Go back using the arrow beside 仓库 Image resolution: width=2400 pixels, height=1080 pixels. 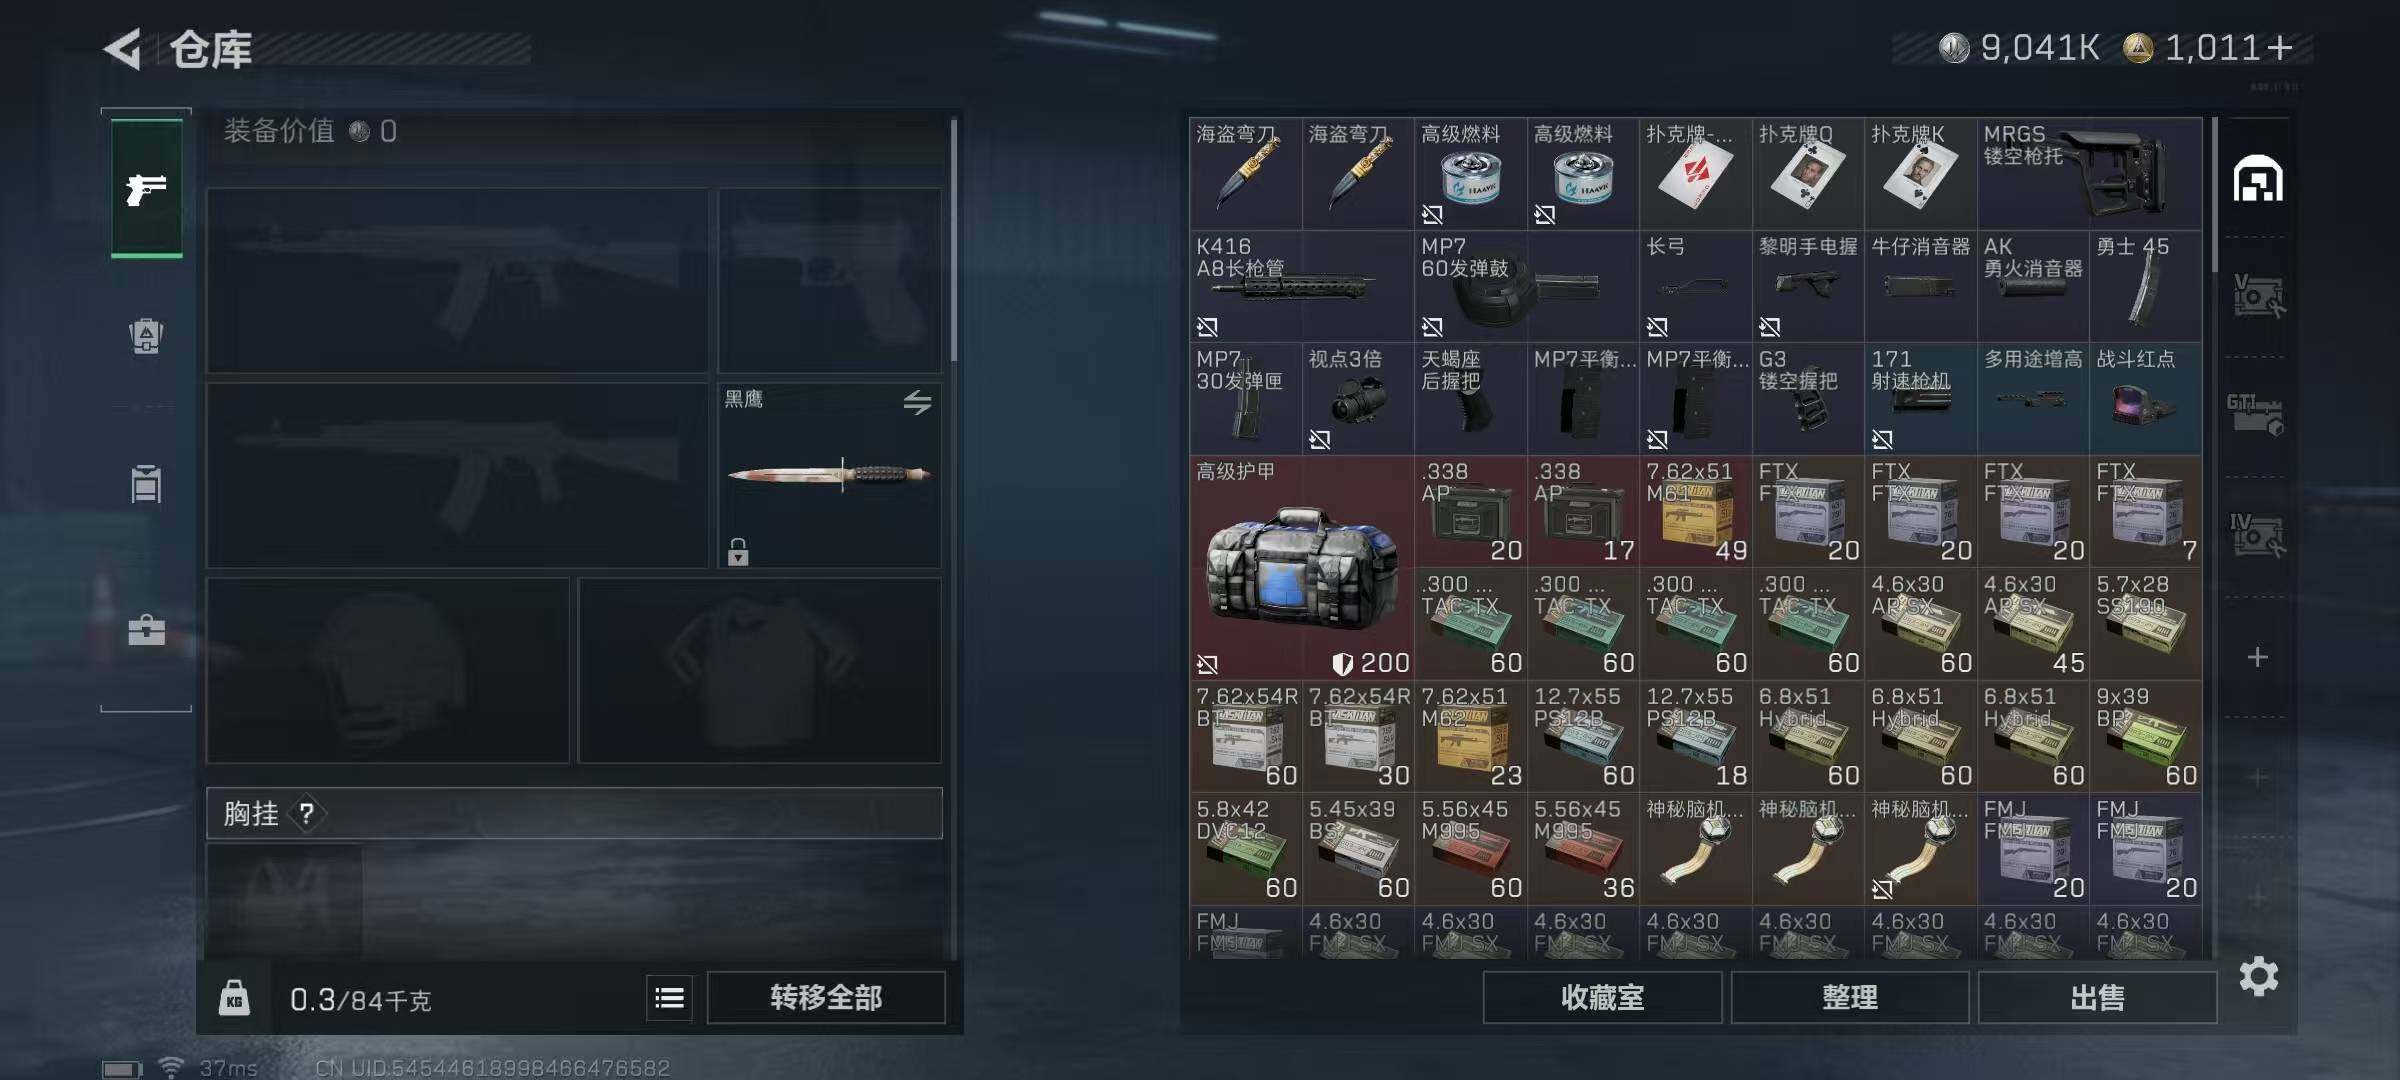pyautogui.click(x=123, y=49)
